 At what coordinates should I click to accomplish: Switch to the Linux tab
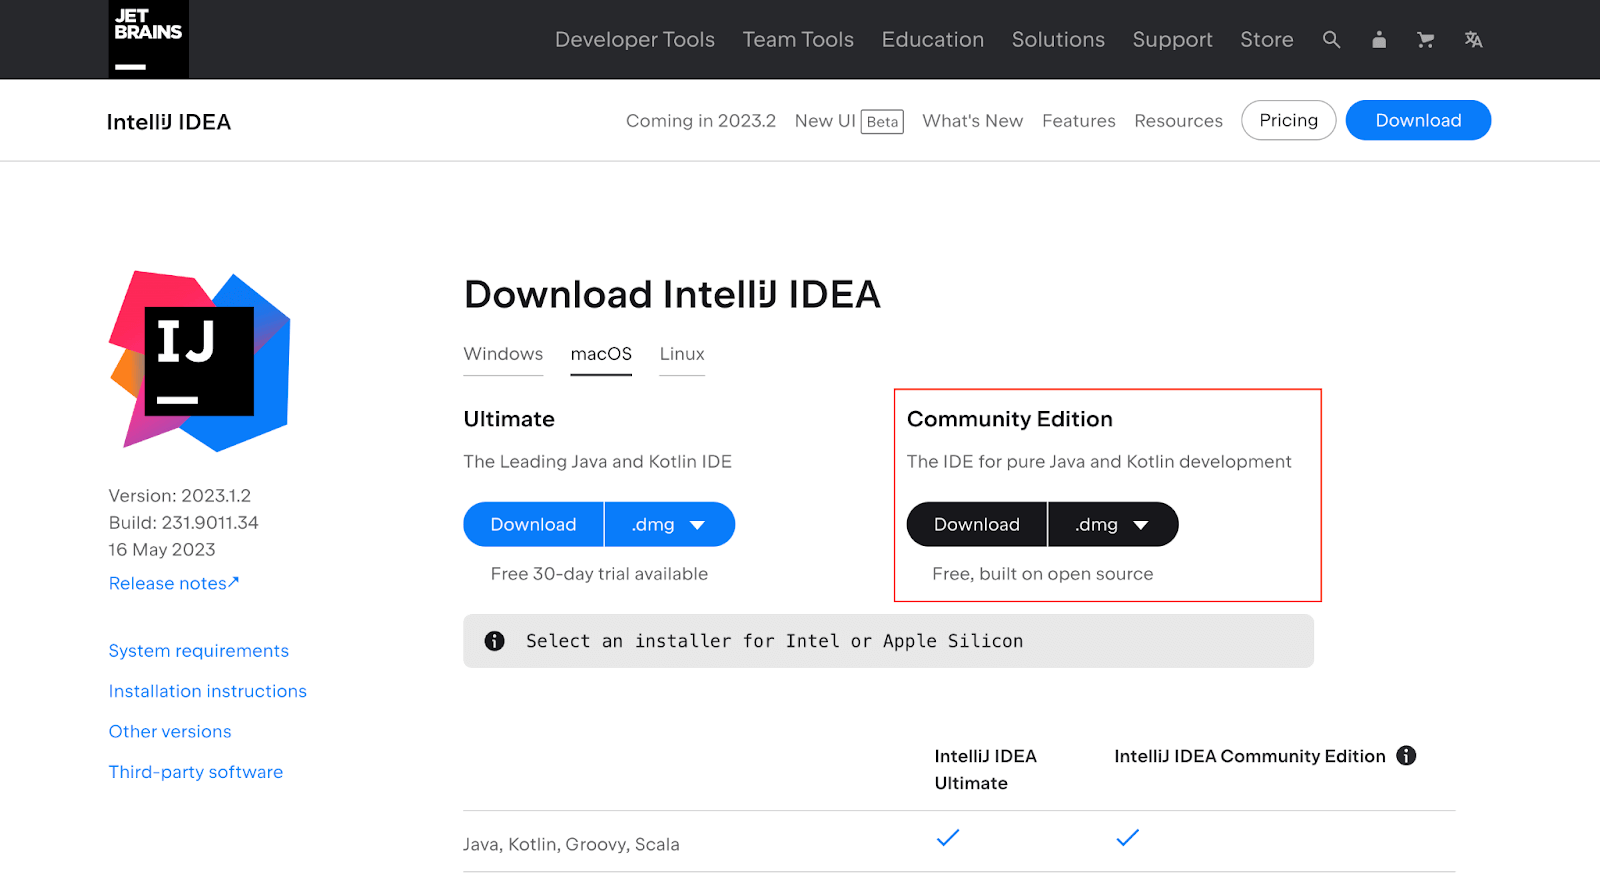click(682, 354)
